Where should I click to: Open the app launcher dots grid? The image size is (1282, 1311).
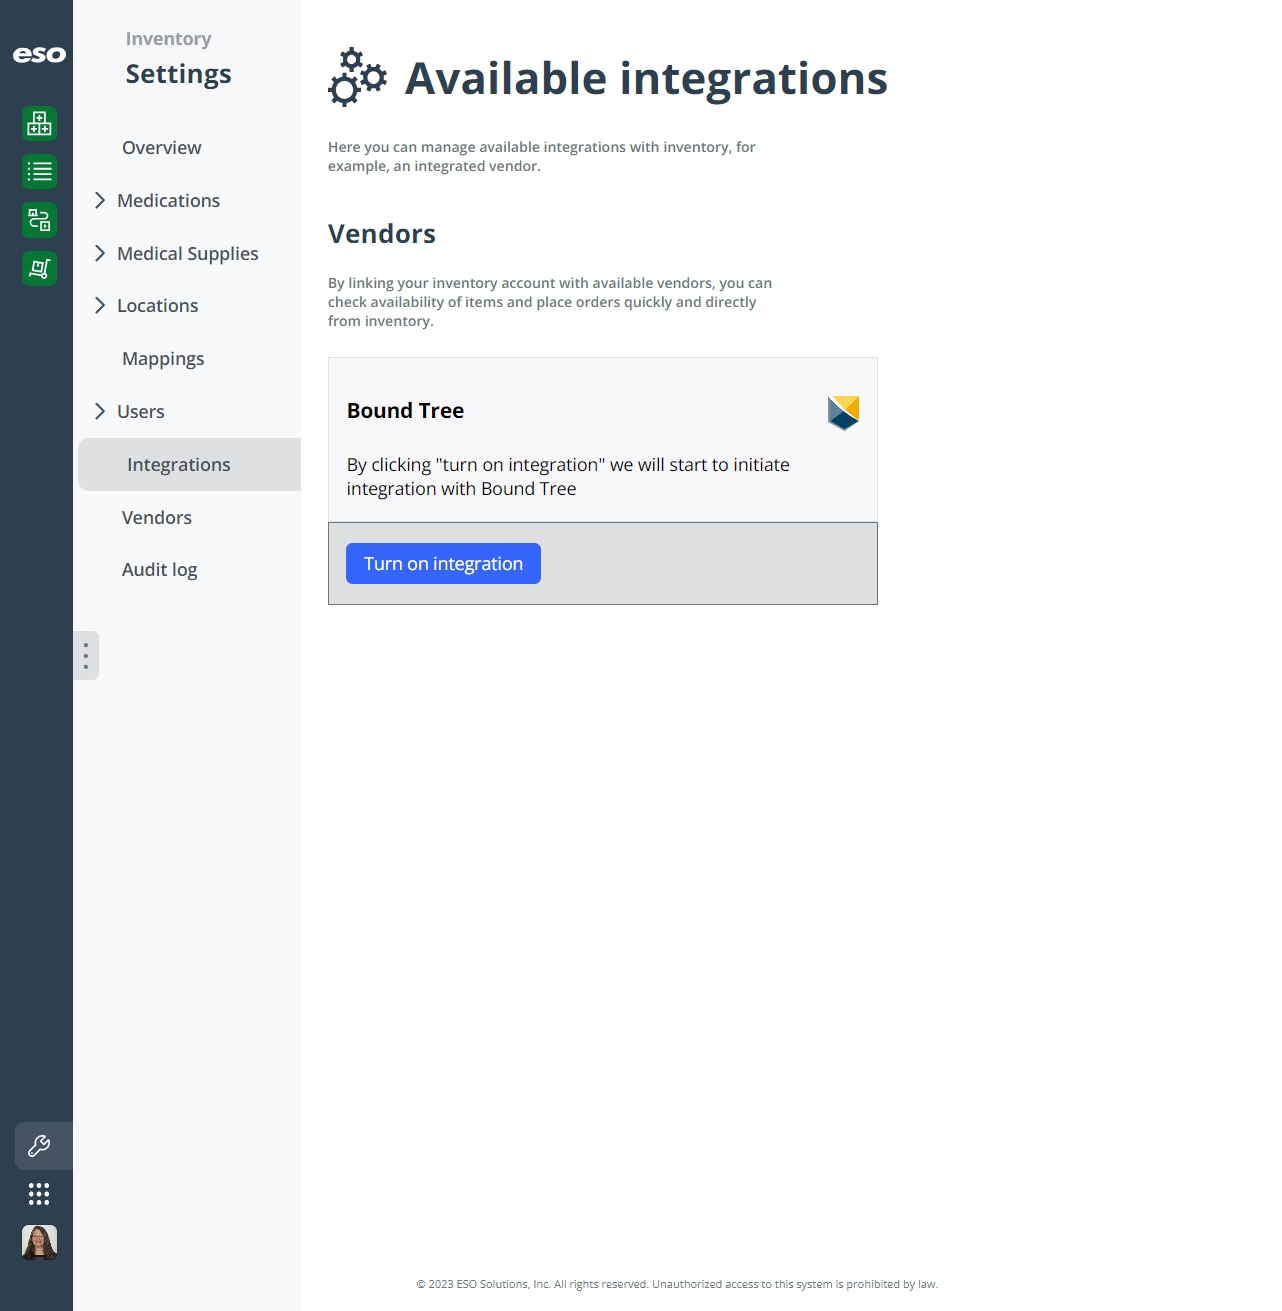(39, 1194)
